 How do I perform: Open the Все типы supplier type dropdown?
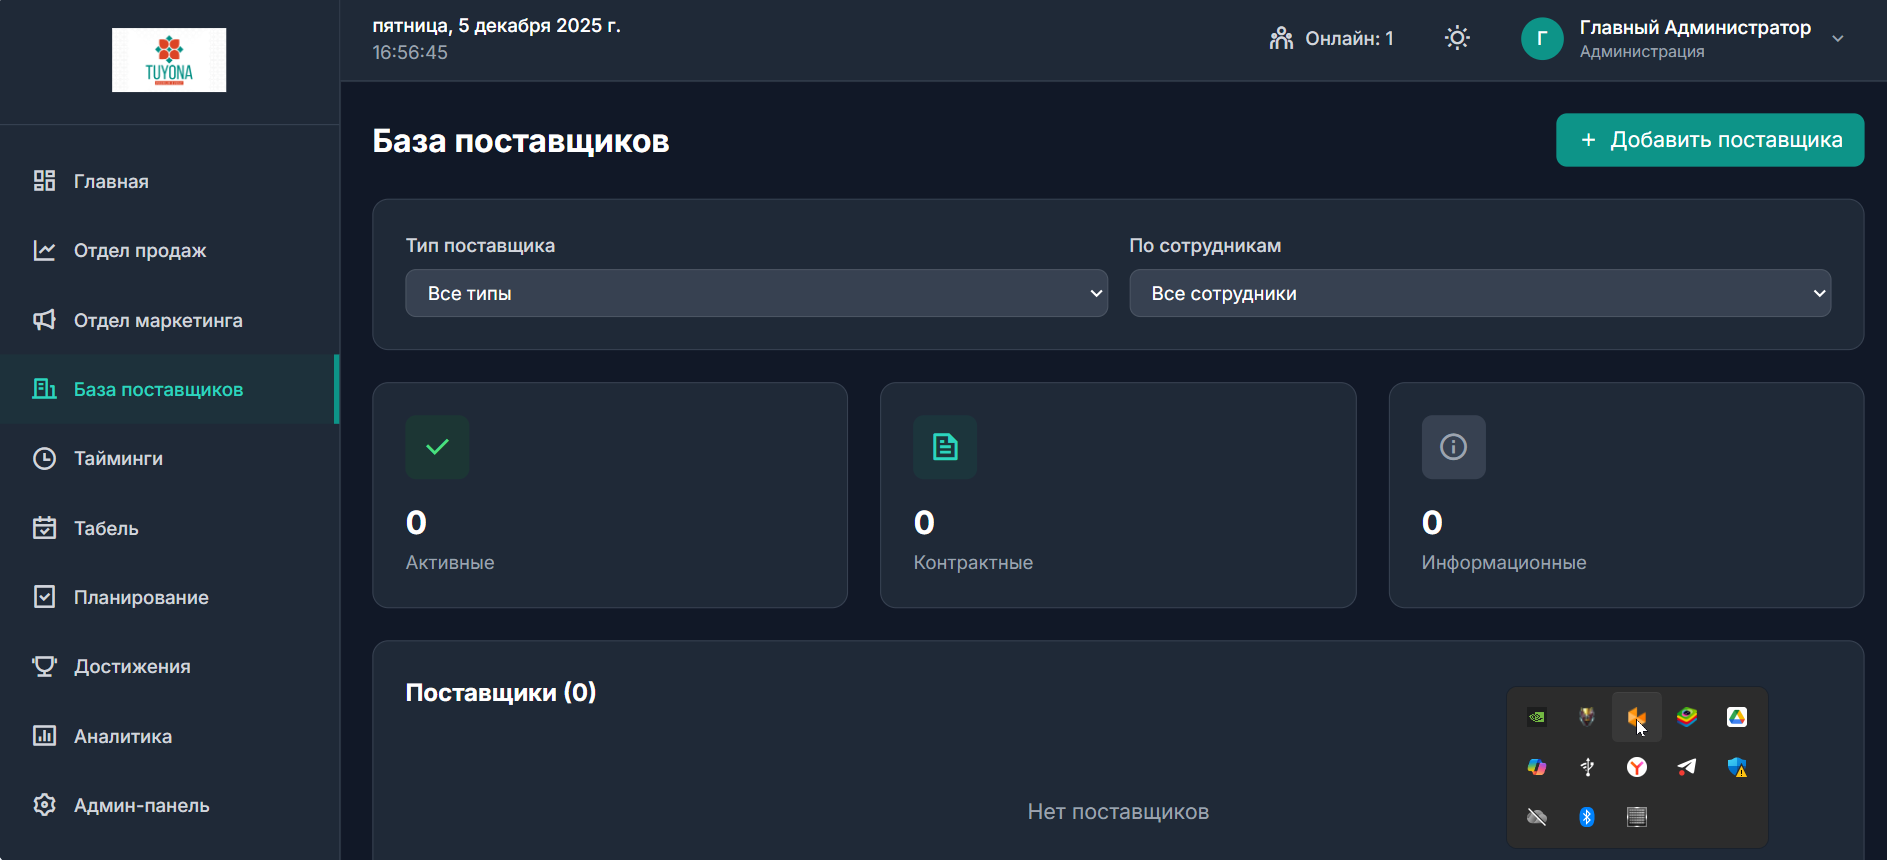(x=756, y=293)
